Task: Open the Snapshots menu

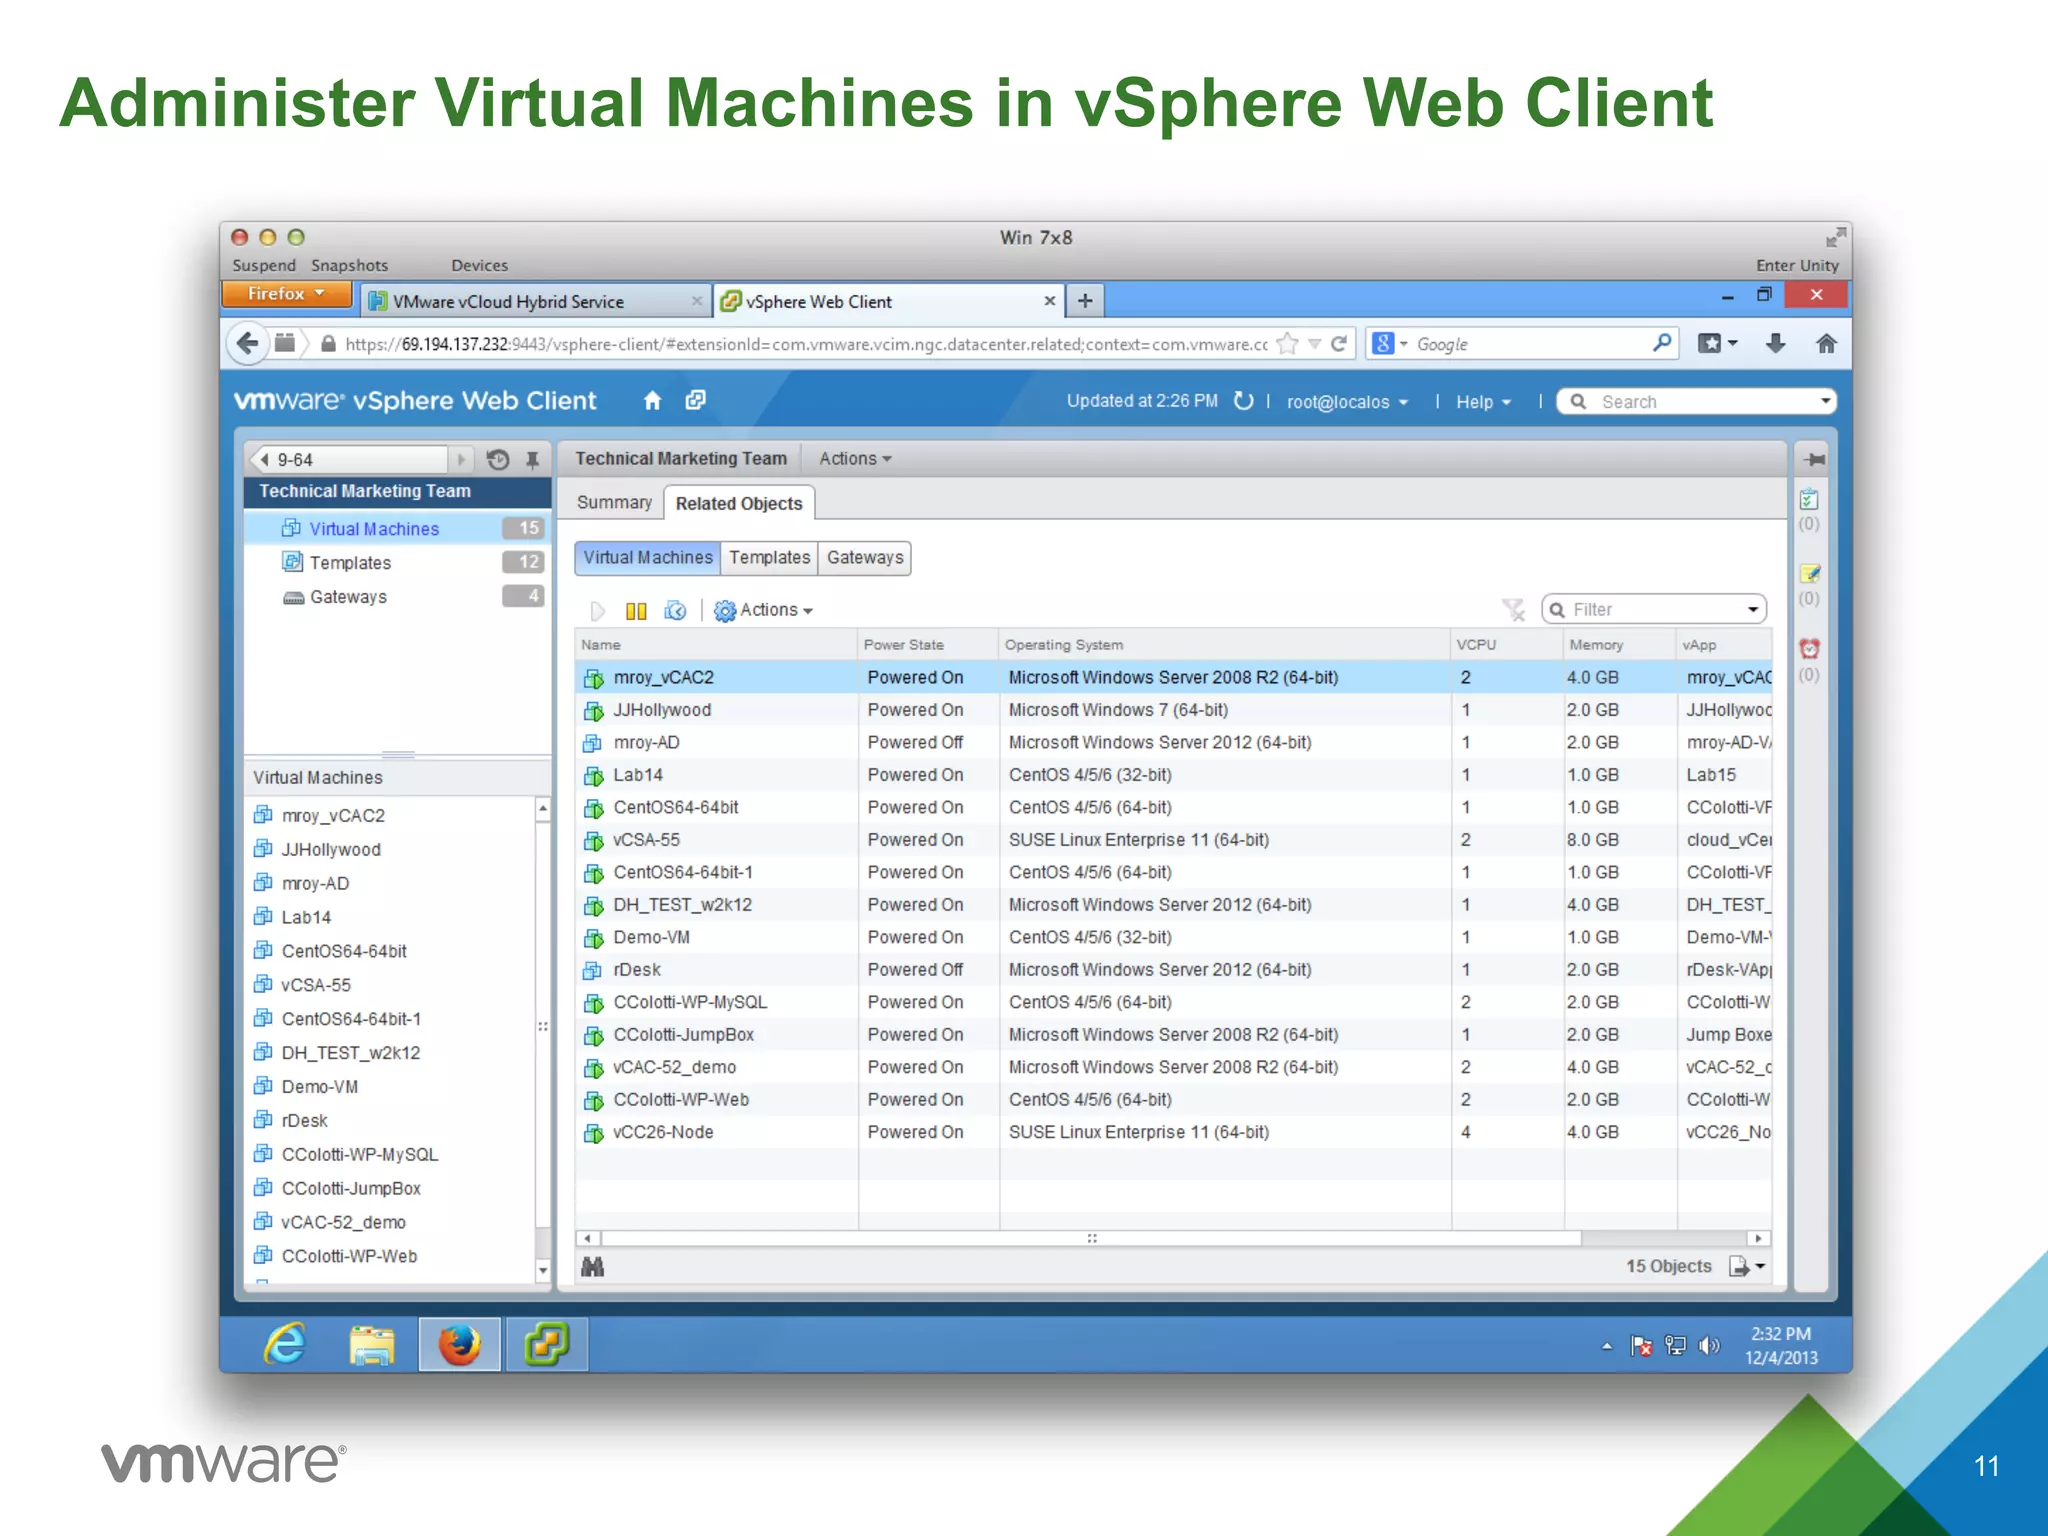Action: 349,265
